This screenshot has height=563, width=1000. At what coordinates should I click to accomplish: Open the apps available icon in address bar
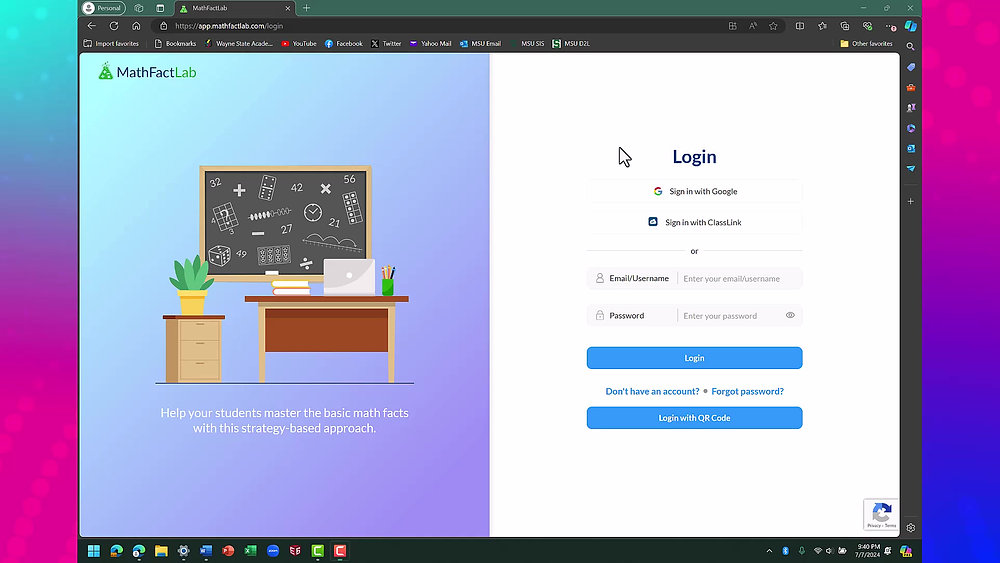coord(732,26)
